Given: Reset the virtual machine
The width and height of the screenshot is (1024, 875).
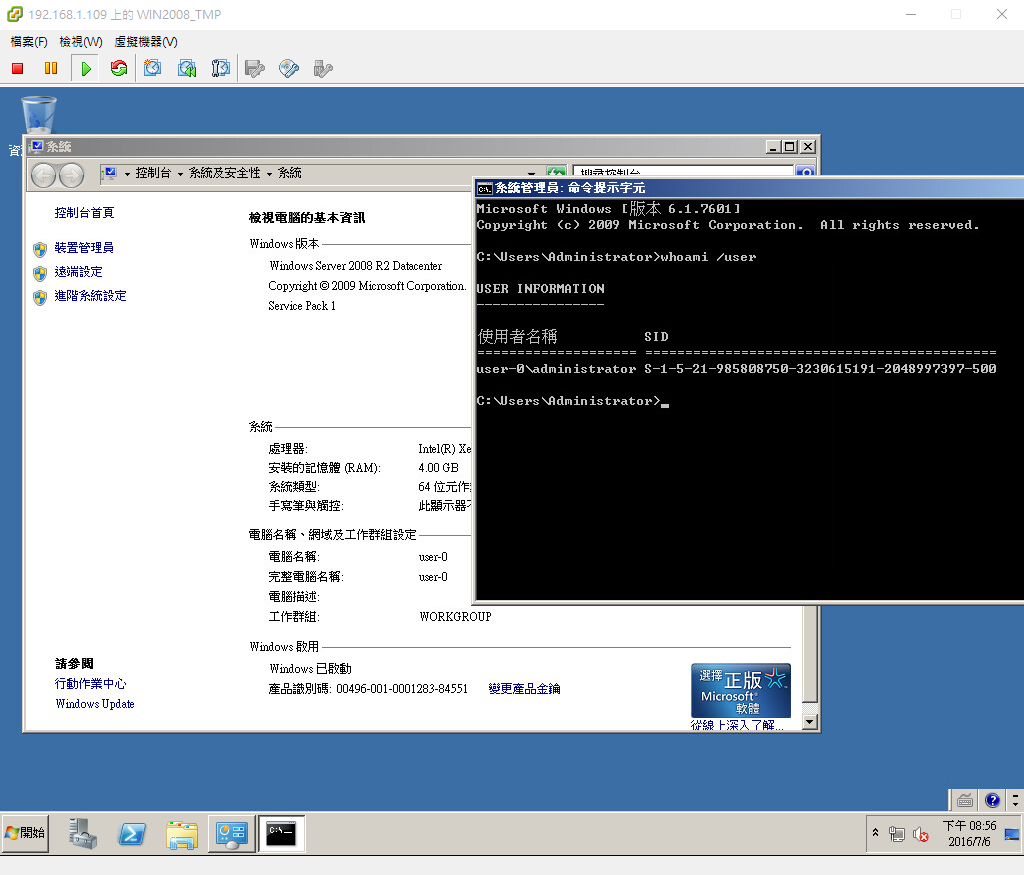Looking at the screenshot, I should (119, 69).
